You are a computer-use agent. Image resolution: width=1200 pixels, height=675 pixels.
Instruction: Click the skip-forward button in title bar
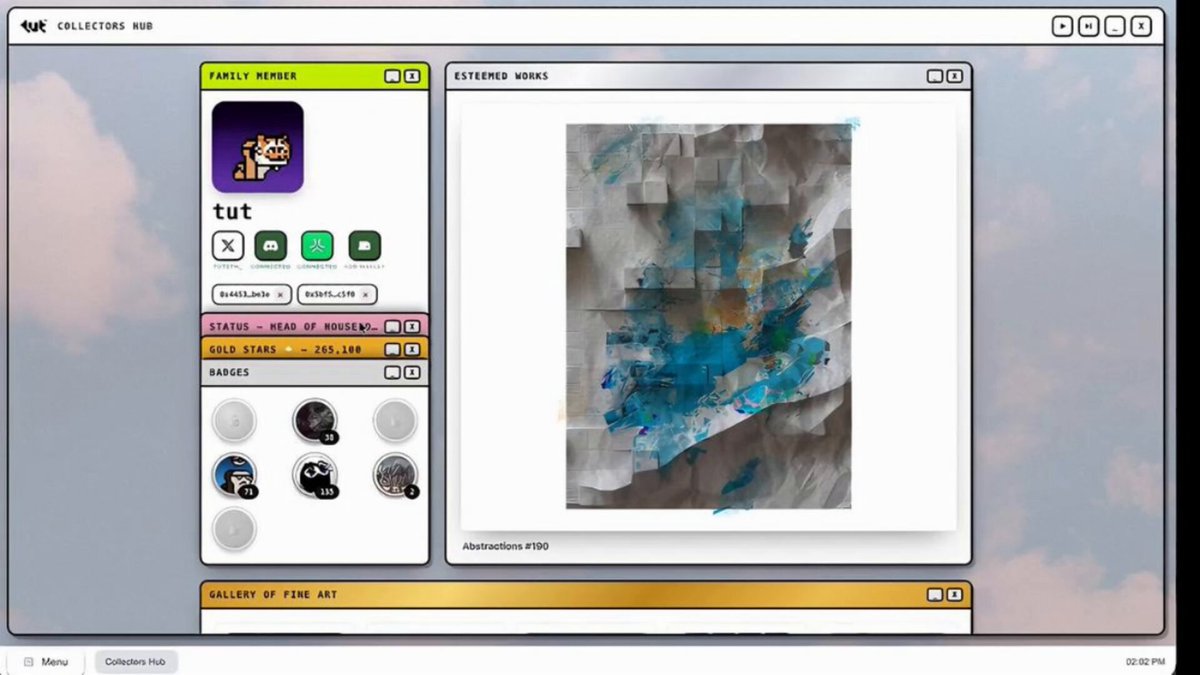(1088, 27)
